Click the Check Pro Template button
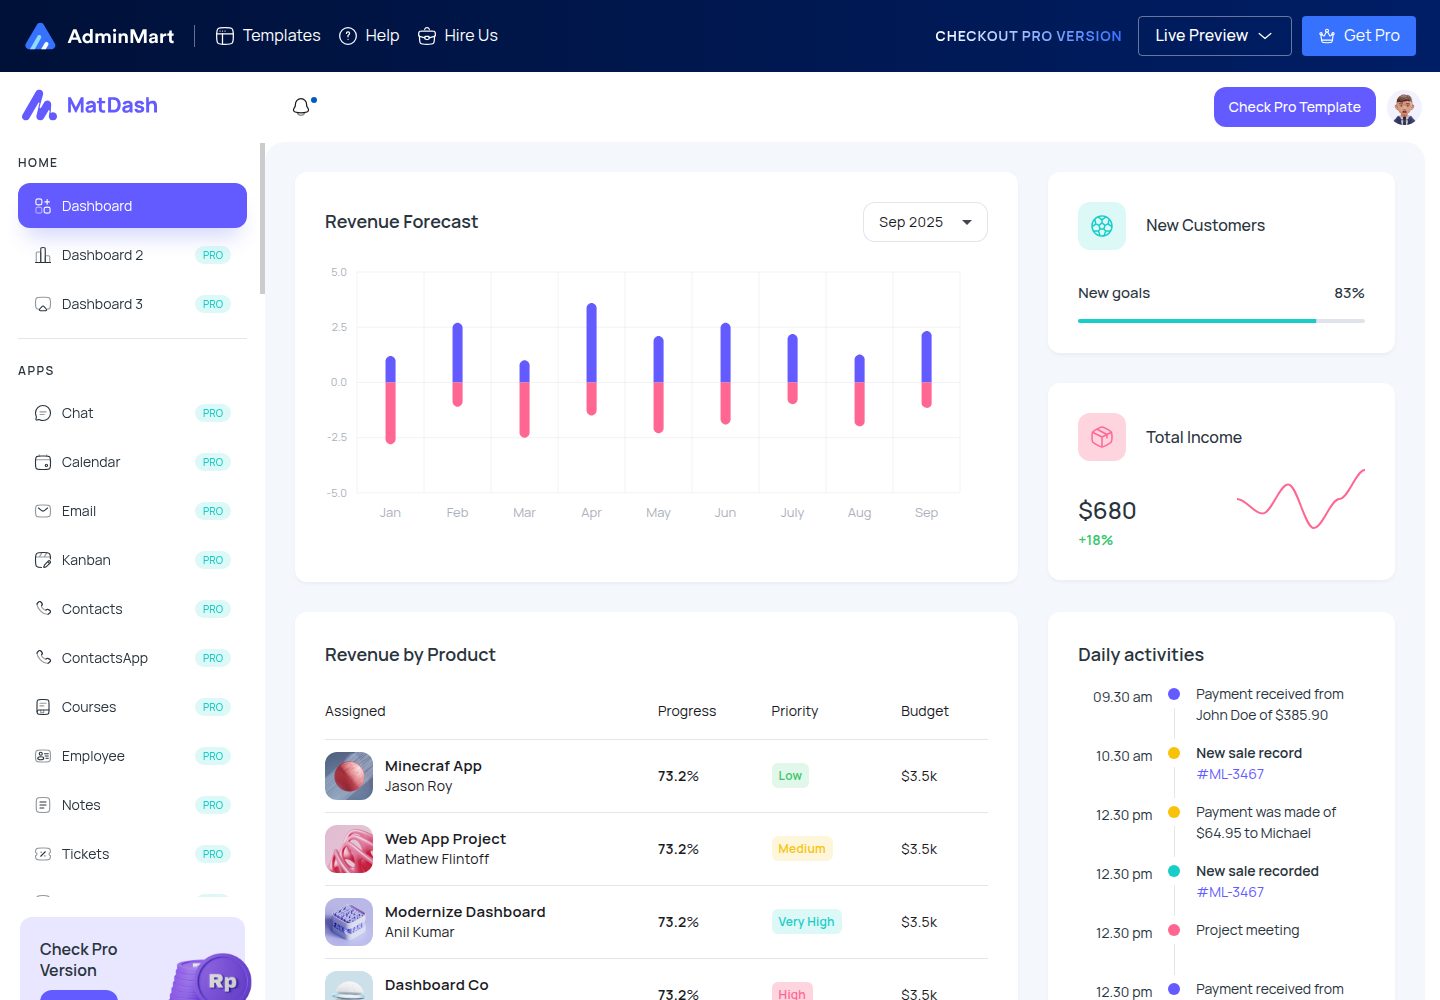Screen dimensions: 1440x1000 (1294, 107)
